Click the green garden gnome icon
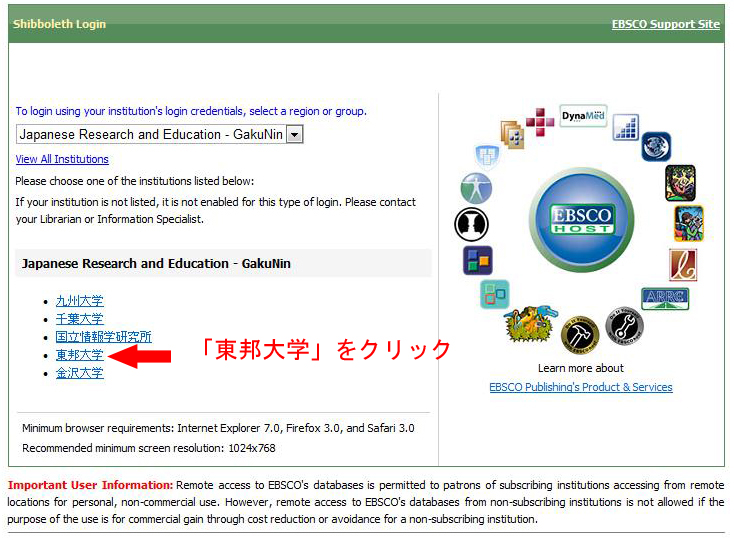734x540 pixels. [x=530, y=324]
